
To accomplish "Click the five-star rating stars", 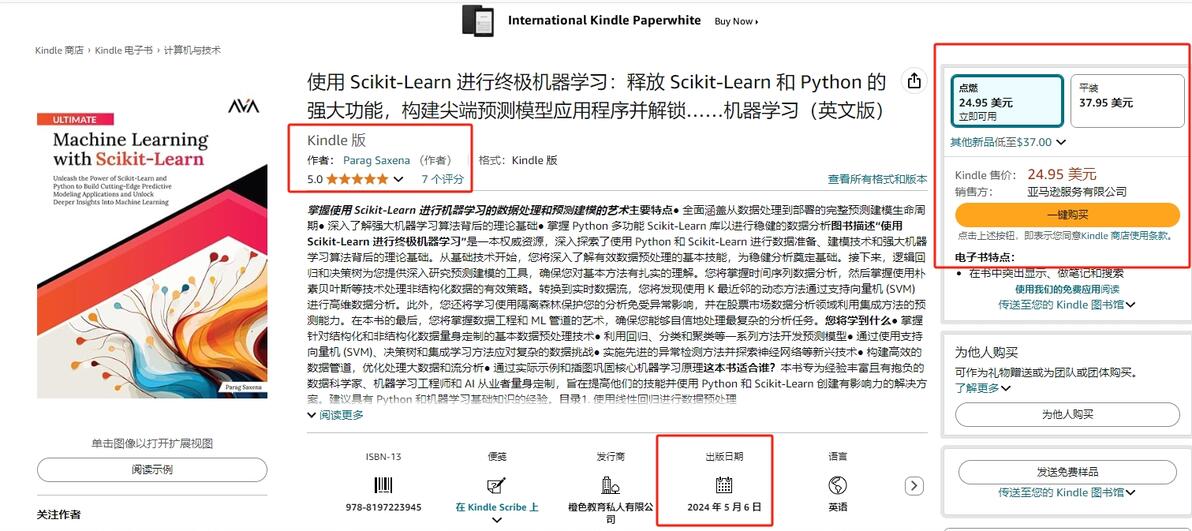I will pyautogui.click(x=357, y=180).
